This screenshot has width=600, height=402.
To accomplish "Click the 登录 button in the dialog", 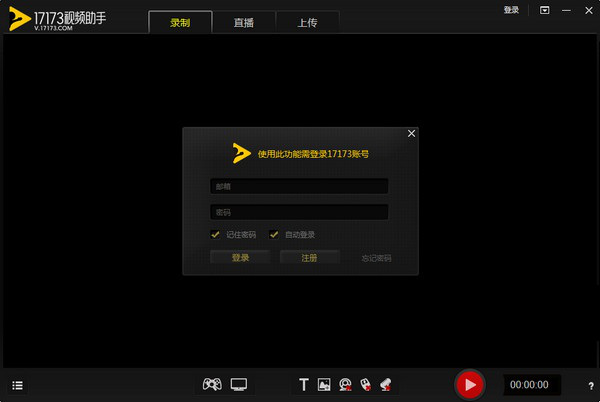I will [240, 257].
